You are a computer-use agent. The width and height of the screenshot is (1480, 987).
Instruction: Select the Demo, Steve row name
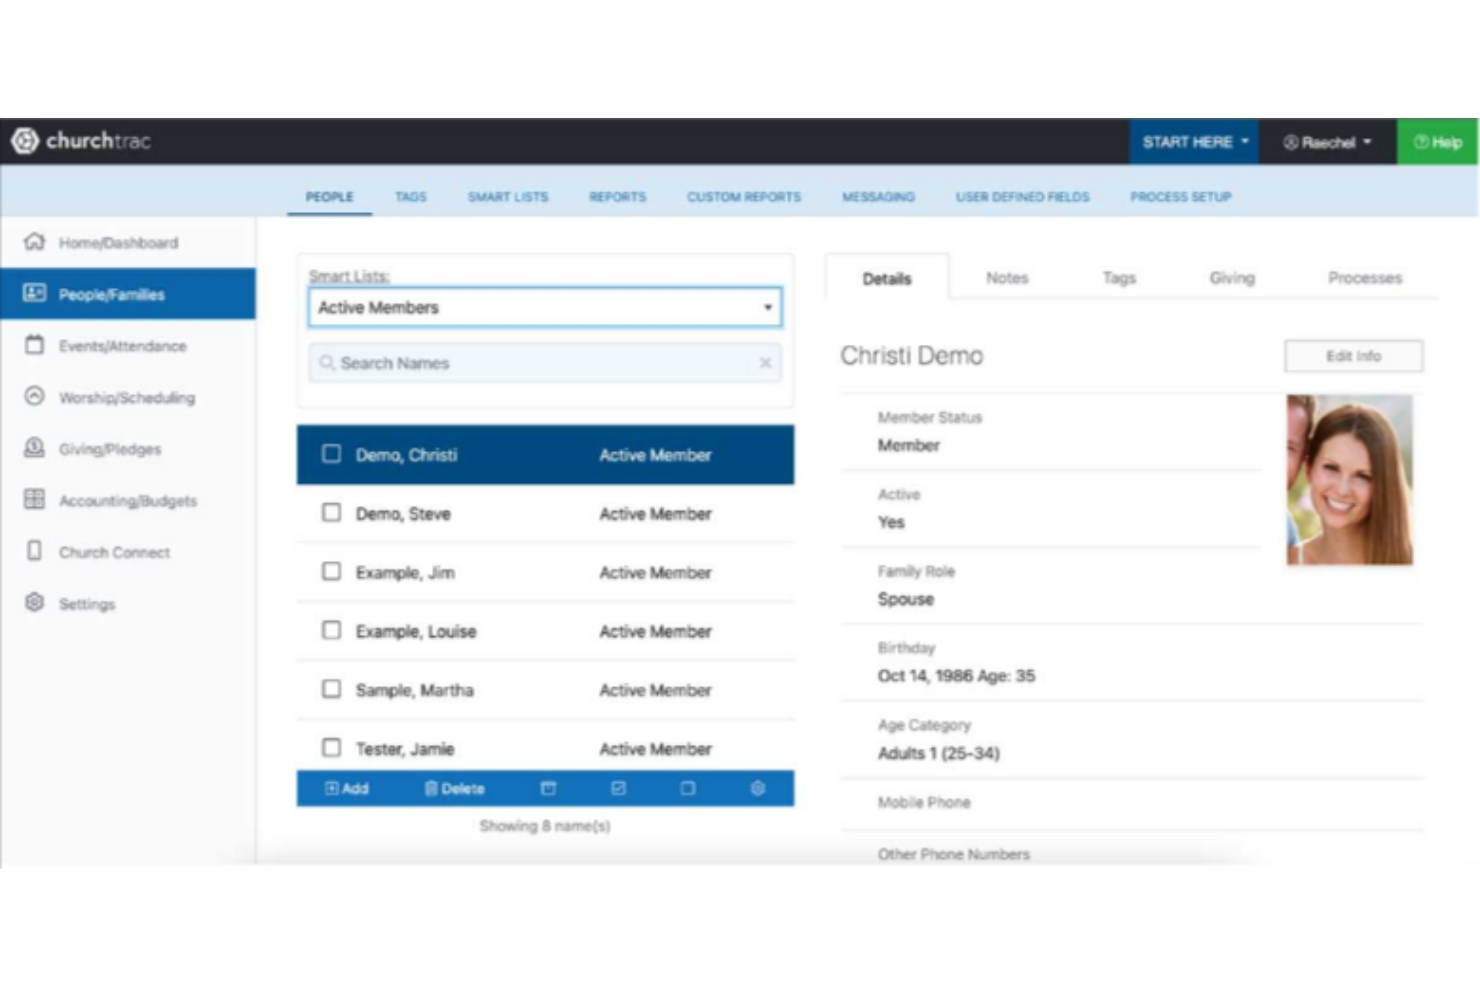pyautogui.click(x=403, y=514)
